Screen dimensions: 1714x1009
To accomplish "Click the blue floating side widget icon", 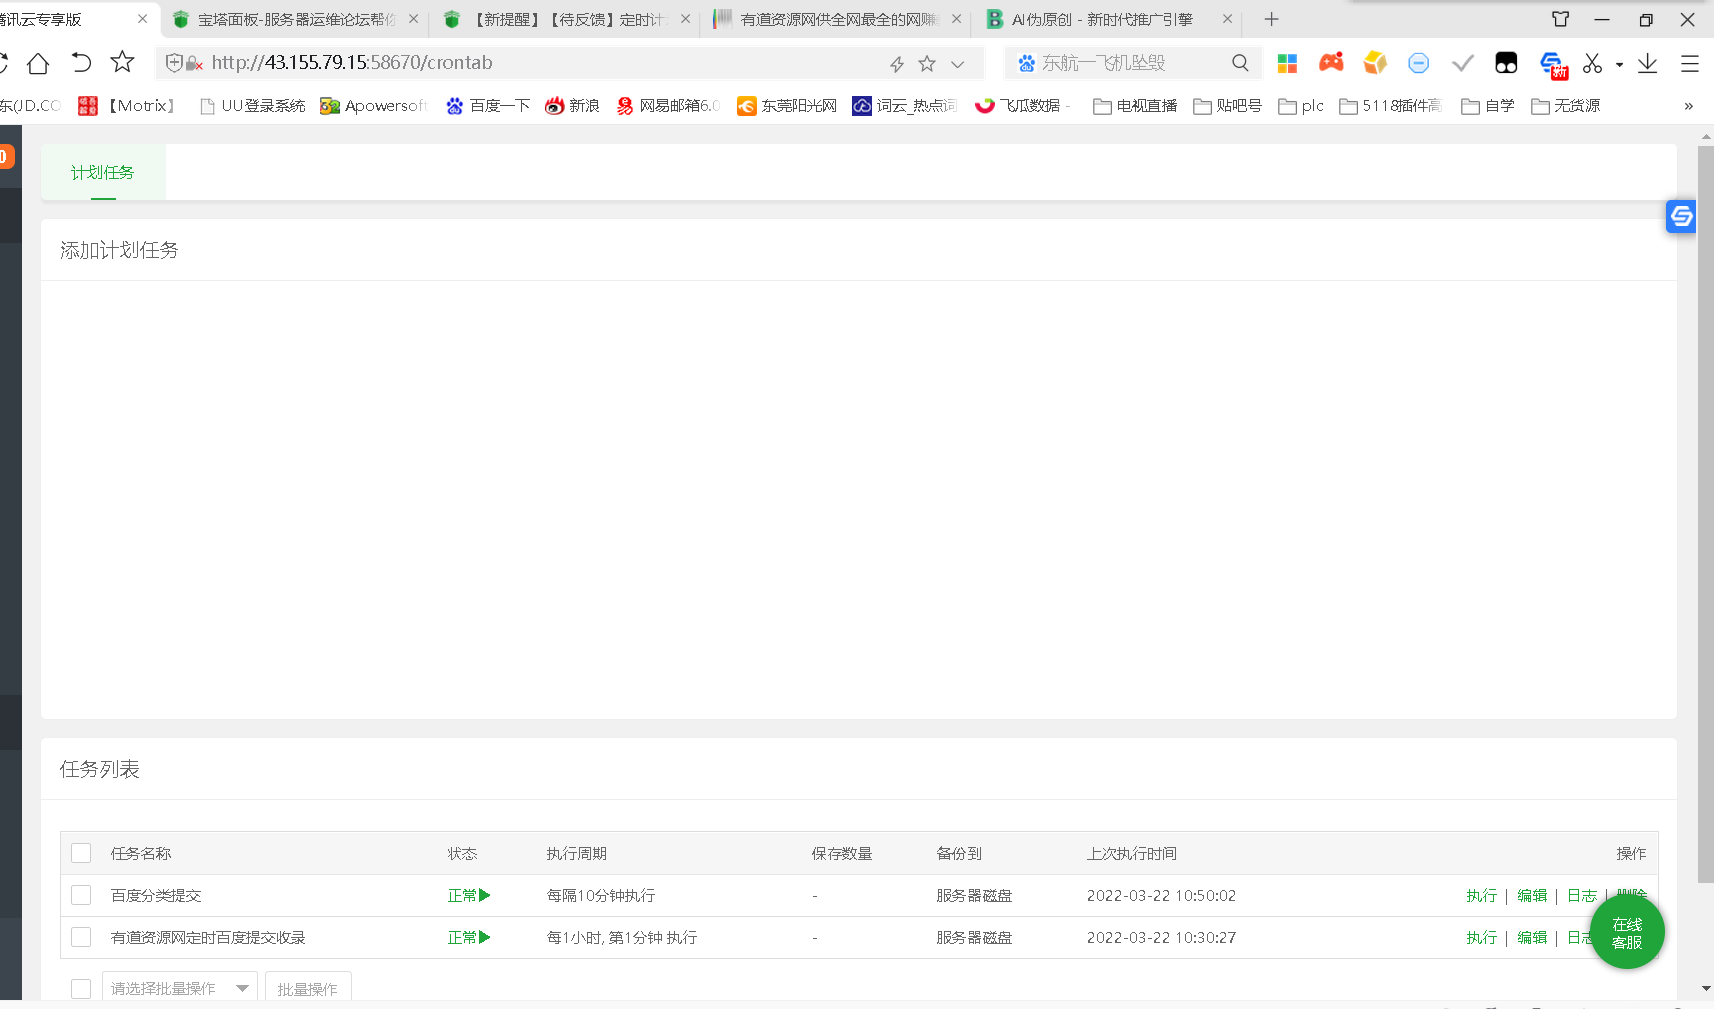I will [x=1681, y=216].
